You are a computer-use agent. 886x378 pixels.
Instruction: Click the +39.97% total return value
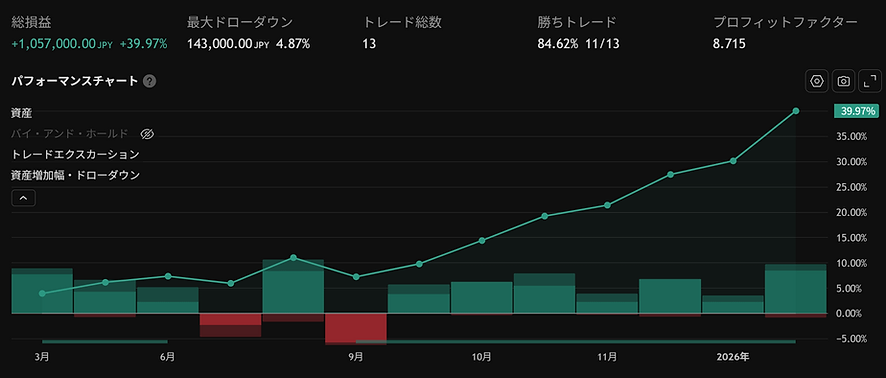[x=144, y=44]
